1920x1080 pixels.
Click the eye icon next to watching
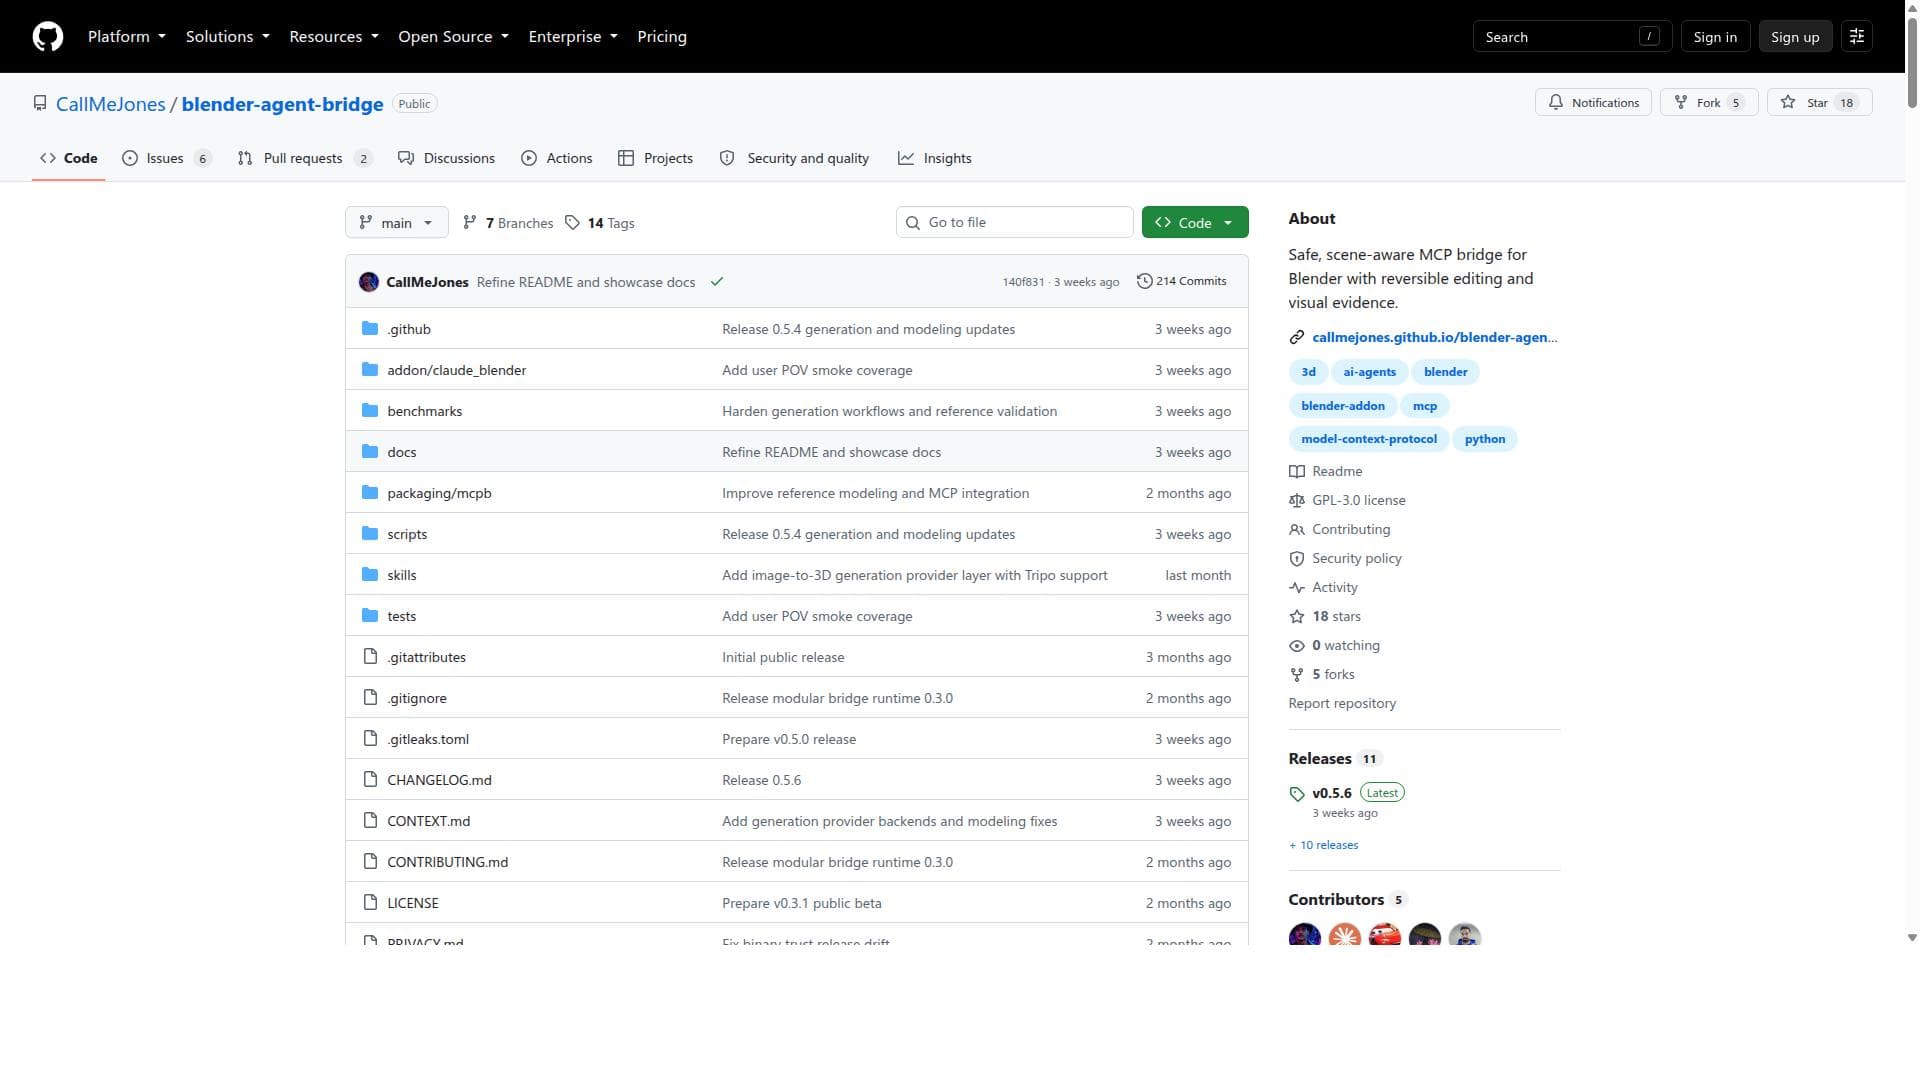click(1297, 646)
